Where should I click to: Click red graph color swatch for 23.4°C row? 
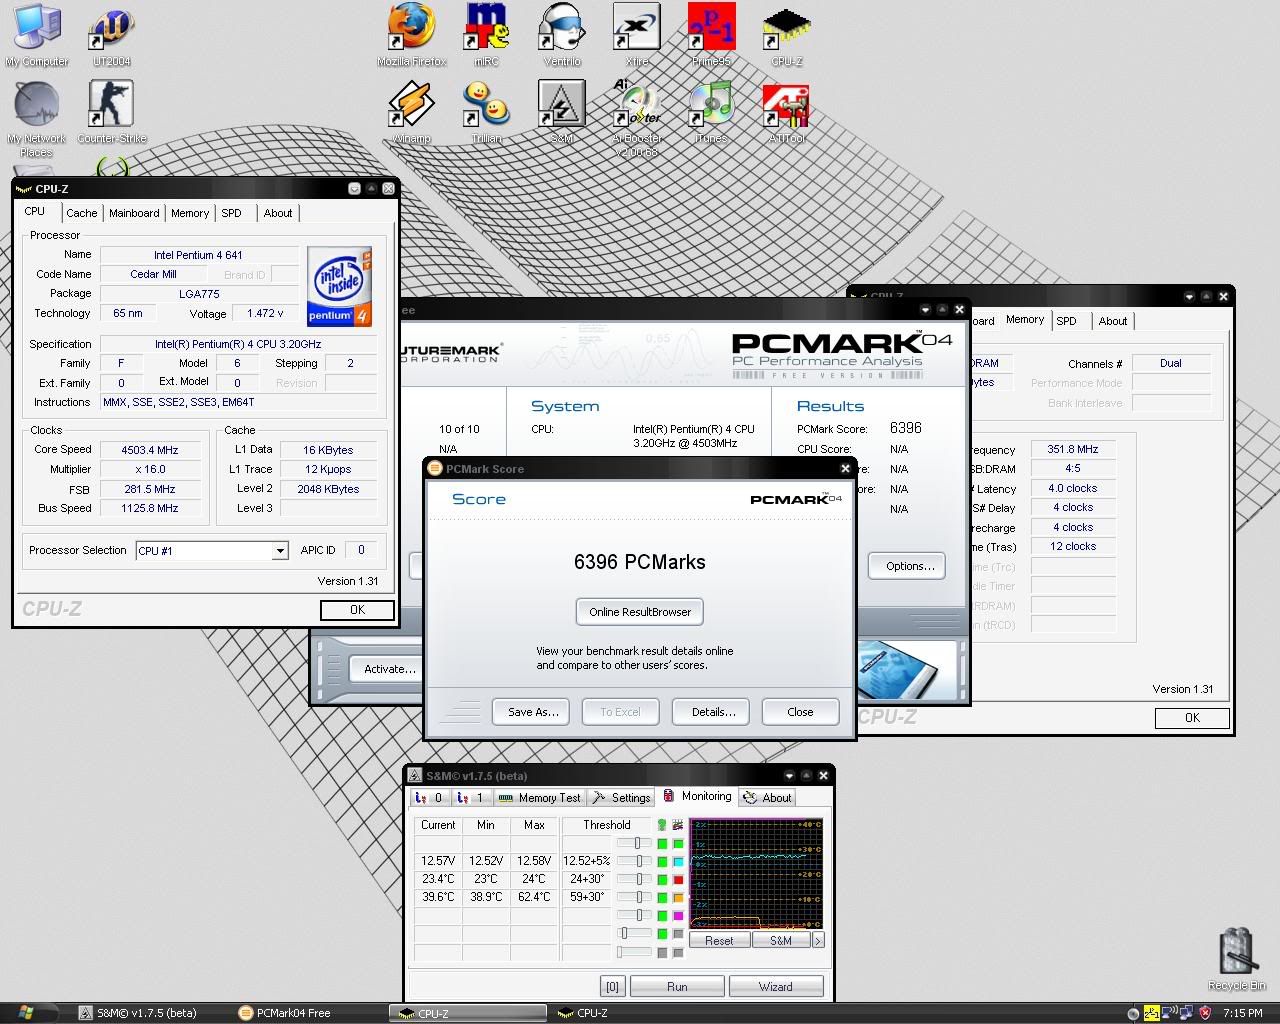tap(678, 879)
